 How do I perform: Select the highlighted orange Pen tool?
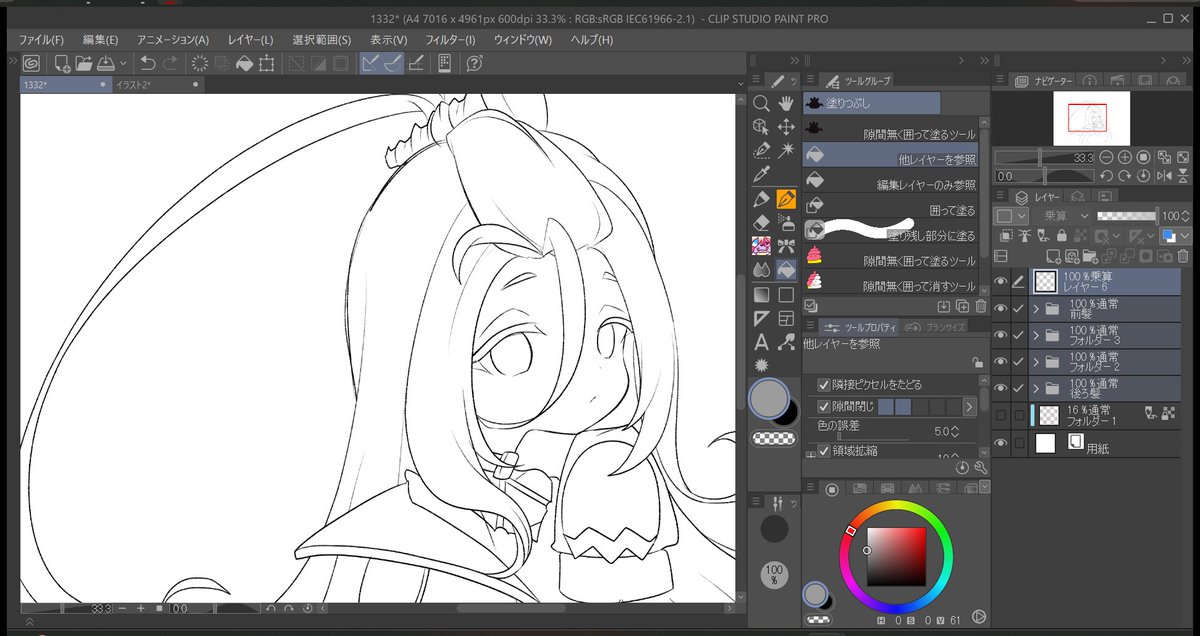[x=786, y=198]
